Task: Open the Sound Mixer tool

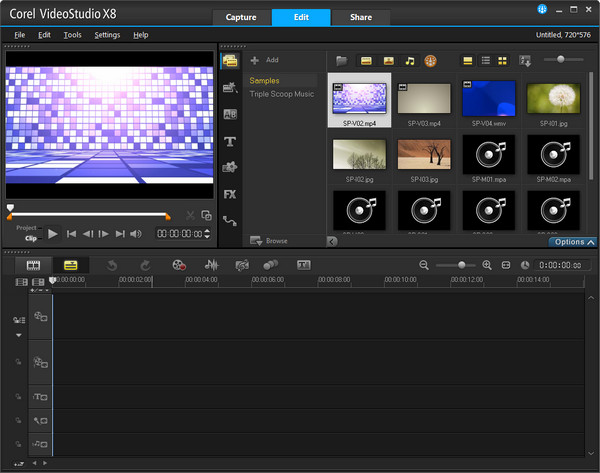Action: [x=212, y=265]
